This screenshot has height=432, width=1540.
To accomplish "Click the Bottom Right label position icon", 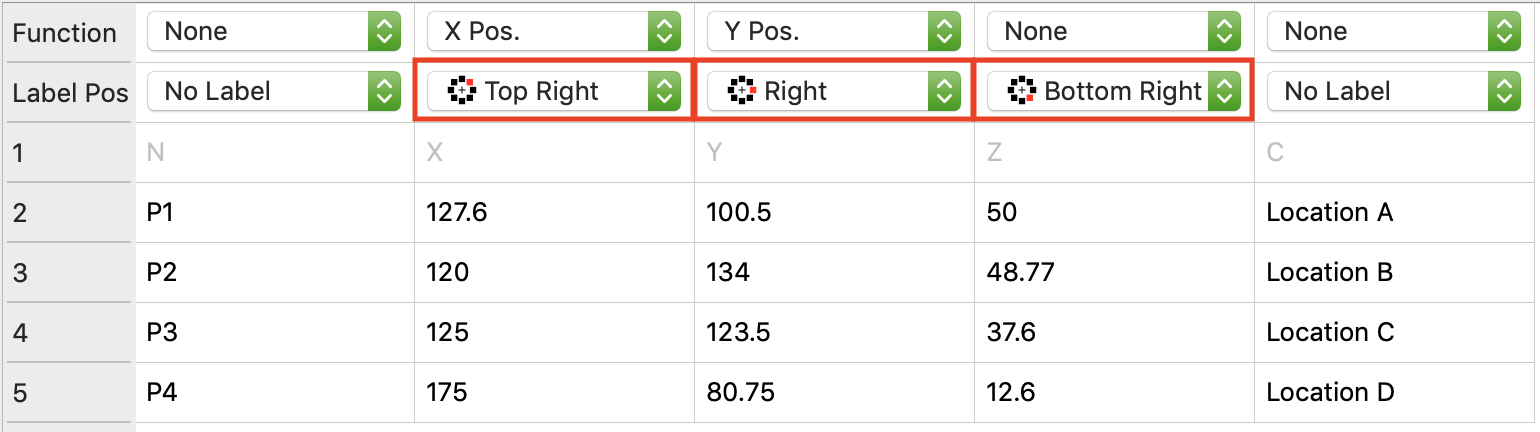I will pos(1021,91).
